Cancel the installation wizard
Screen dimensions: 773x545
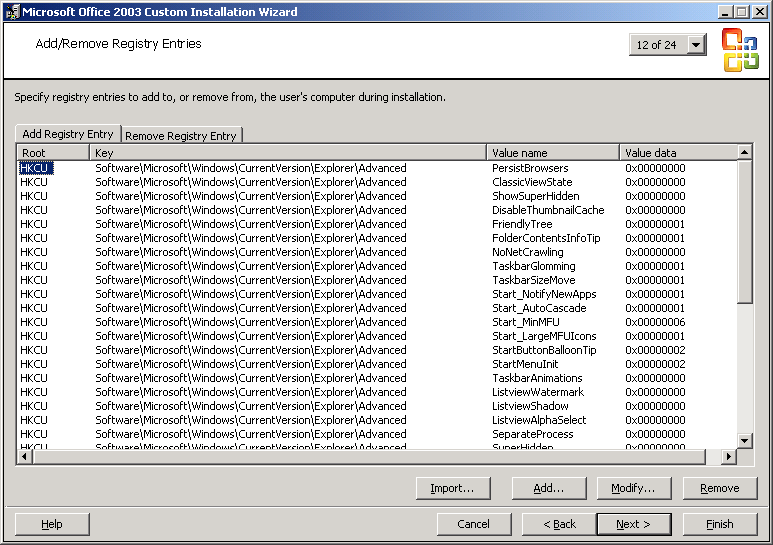pos(474,524)
